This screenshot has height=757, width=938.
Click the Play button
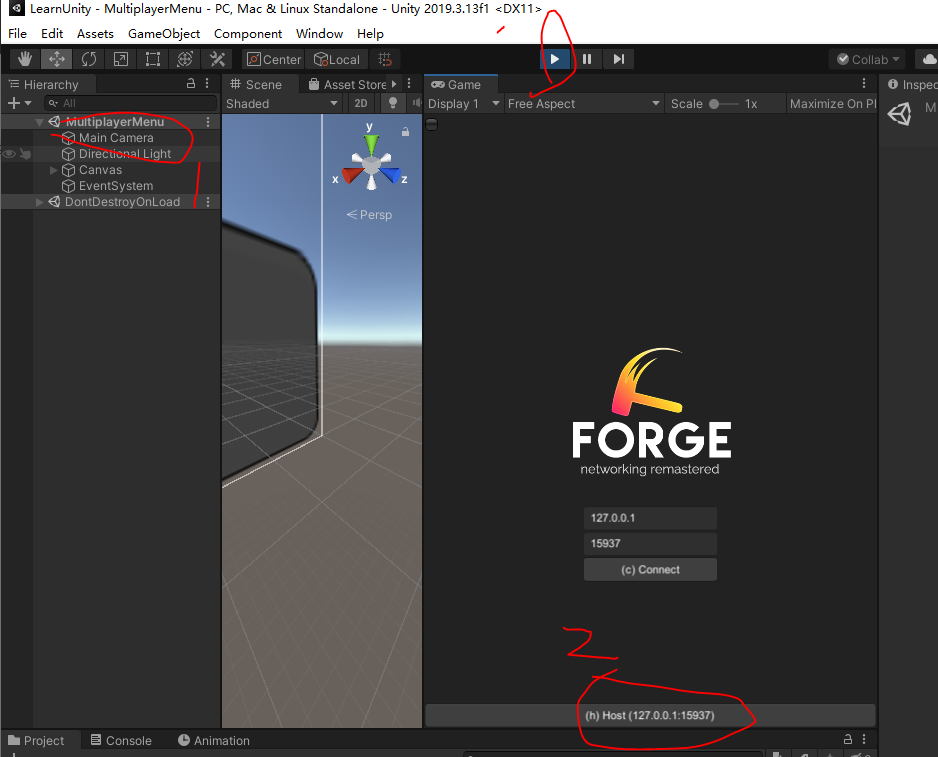point(555,59)
